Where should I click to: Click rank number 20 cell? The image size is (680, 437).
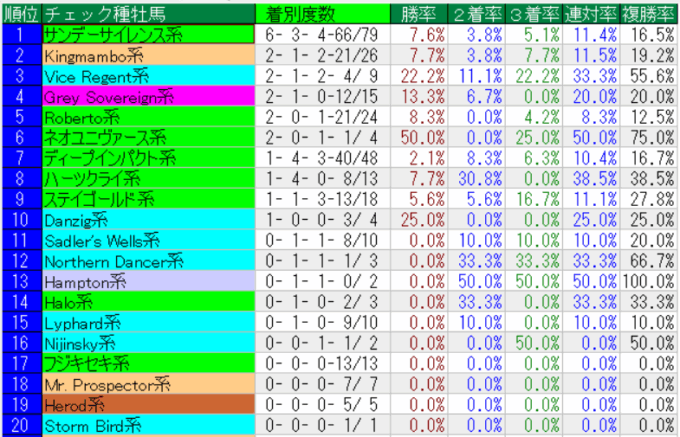[x=22, y=425]
